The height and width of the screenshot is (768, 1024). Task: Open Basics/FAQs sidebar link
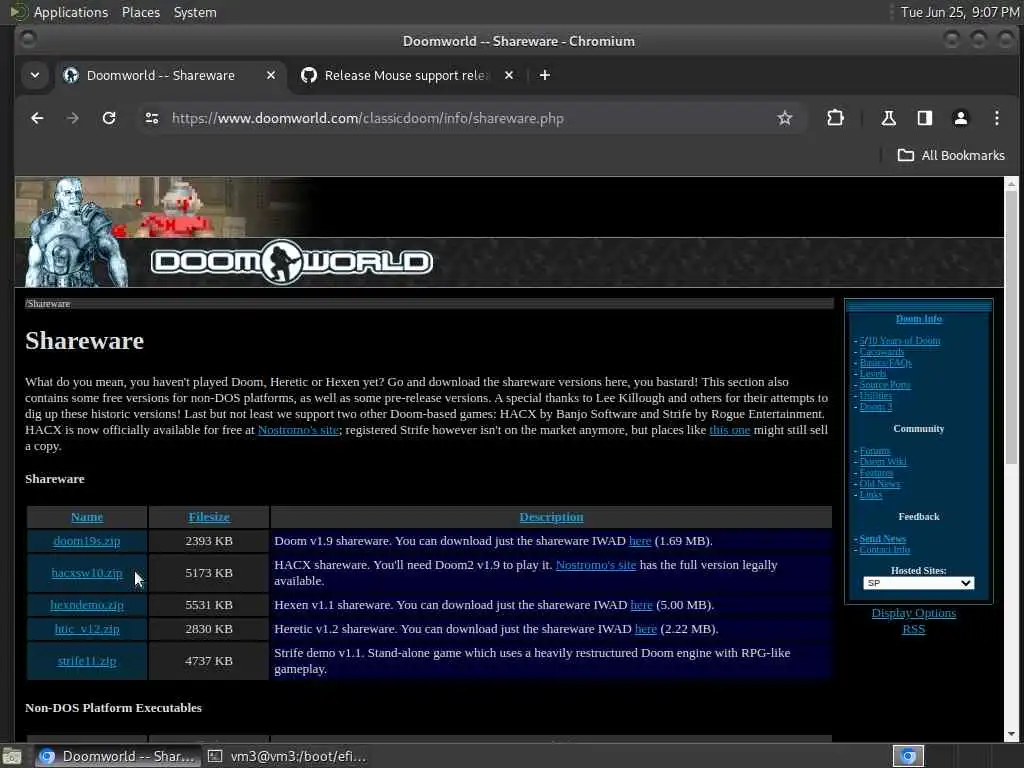886,363
